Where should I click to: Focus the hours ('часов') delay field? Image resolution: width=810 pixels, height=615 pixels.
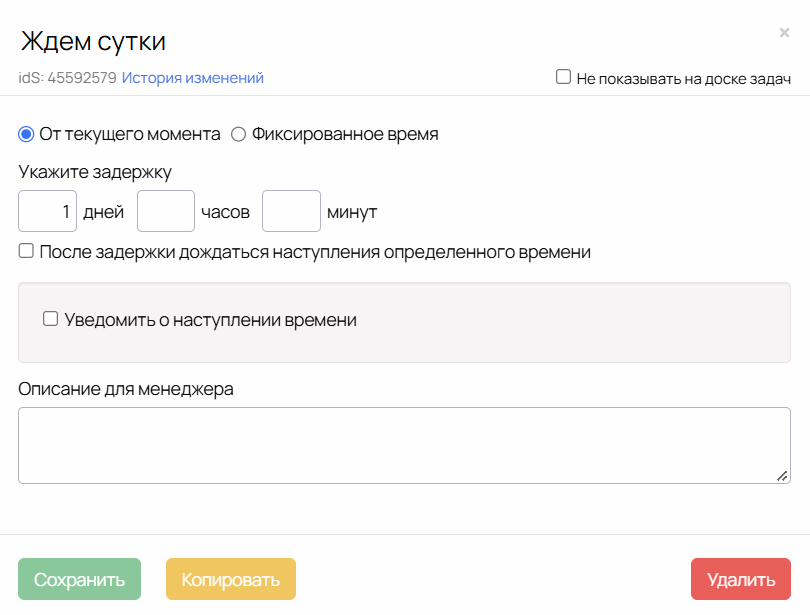[x=166, y=211]
